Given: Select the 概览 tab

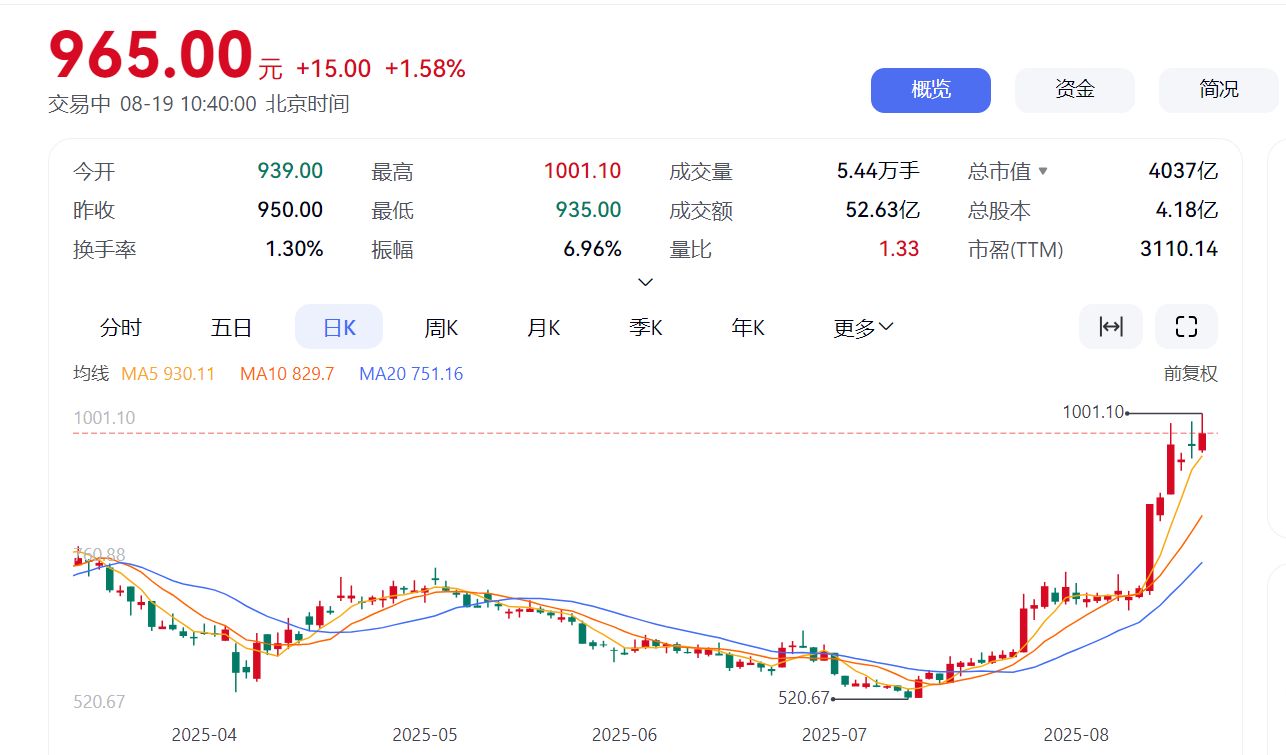Looking at the screenshot, I should (930, 89).
